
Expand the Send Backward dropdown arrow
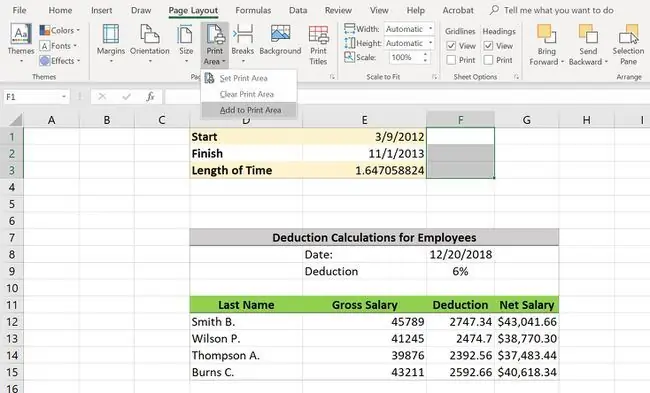click(606, 62)
